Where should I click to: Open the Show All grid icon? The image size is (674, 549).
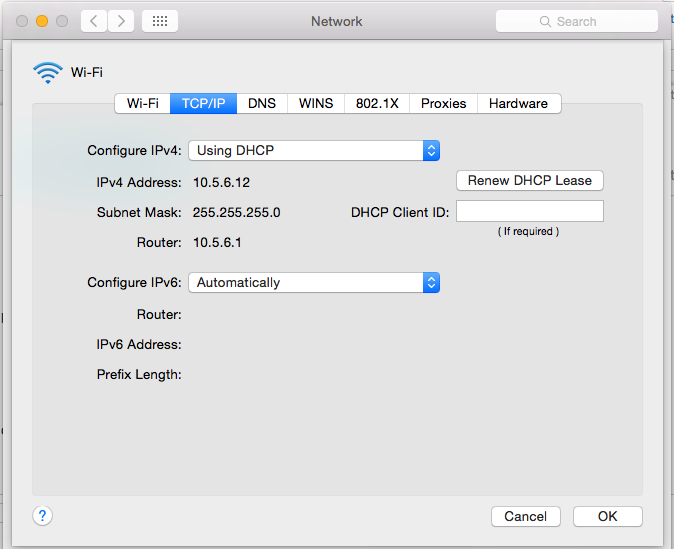point(160,21)
